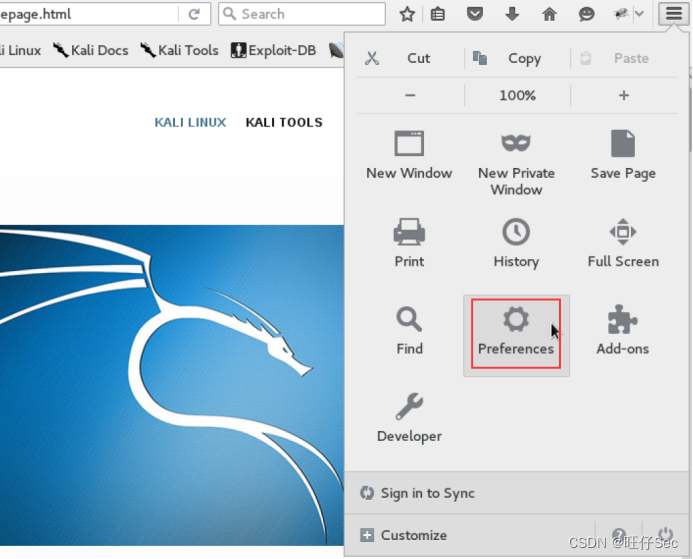The image size is (693, 559).
Task: Enter Full Screen mode
Action: (x=623, y=243)
